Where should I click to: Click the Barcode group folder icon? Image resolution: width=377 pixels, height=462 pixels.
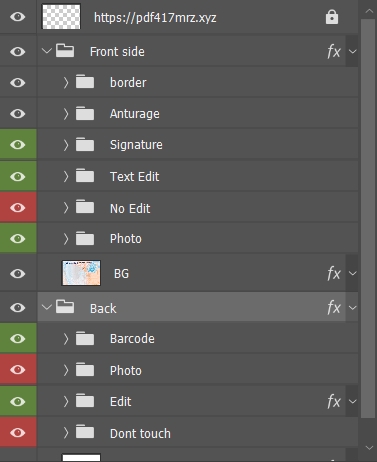(x=85, y=338)
